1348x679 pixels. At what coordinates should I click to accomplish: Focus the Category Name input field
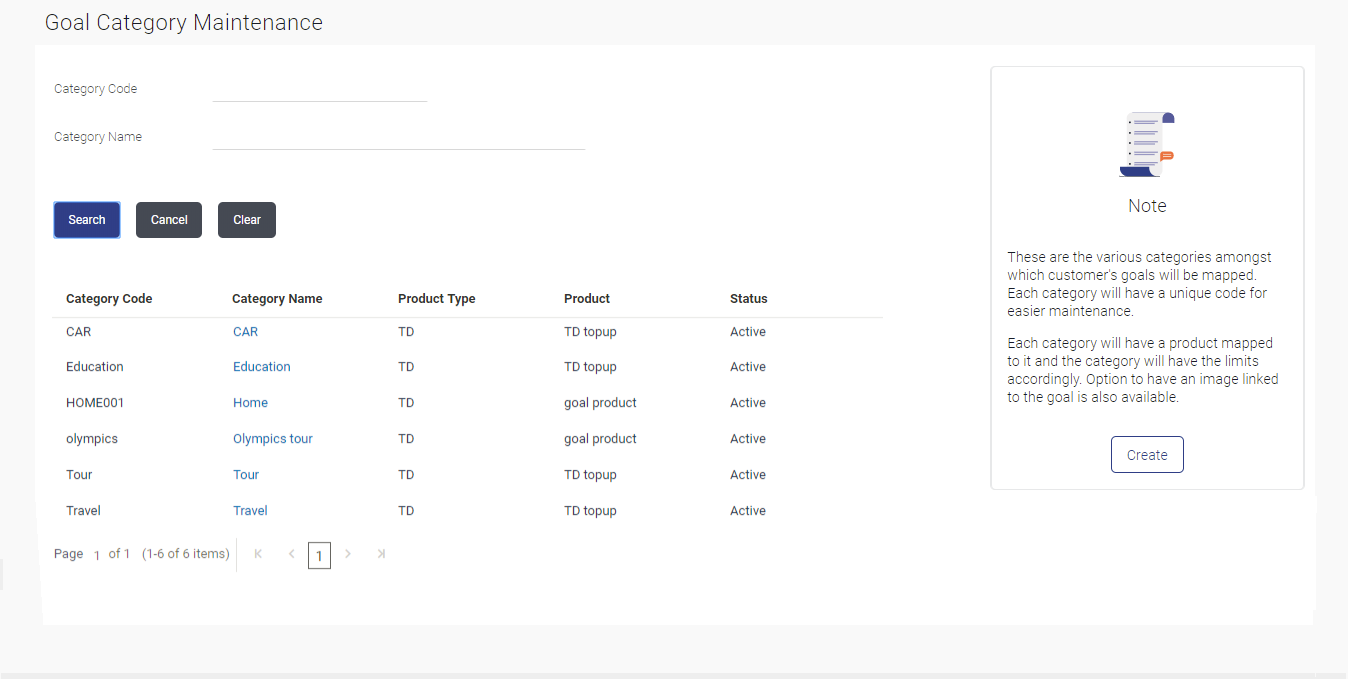click(398, 138)
